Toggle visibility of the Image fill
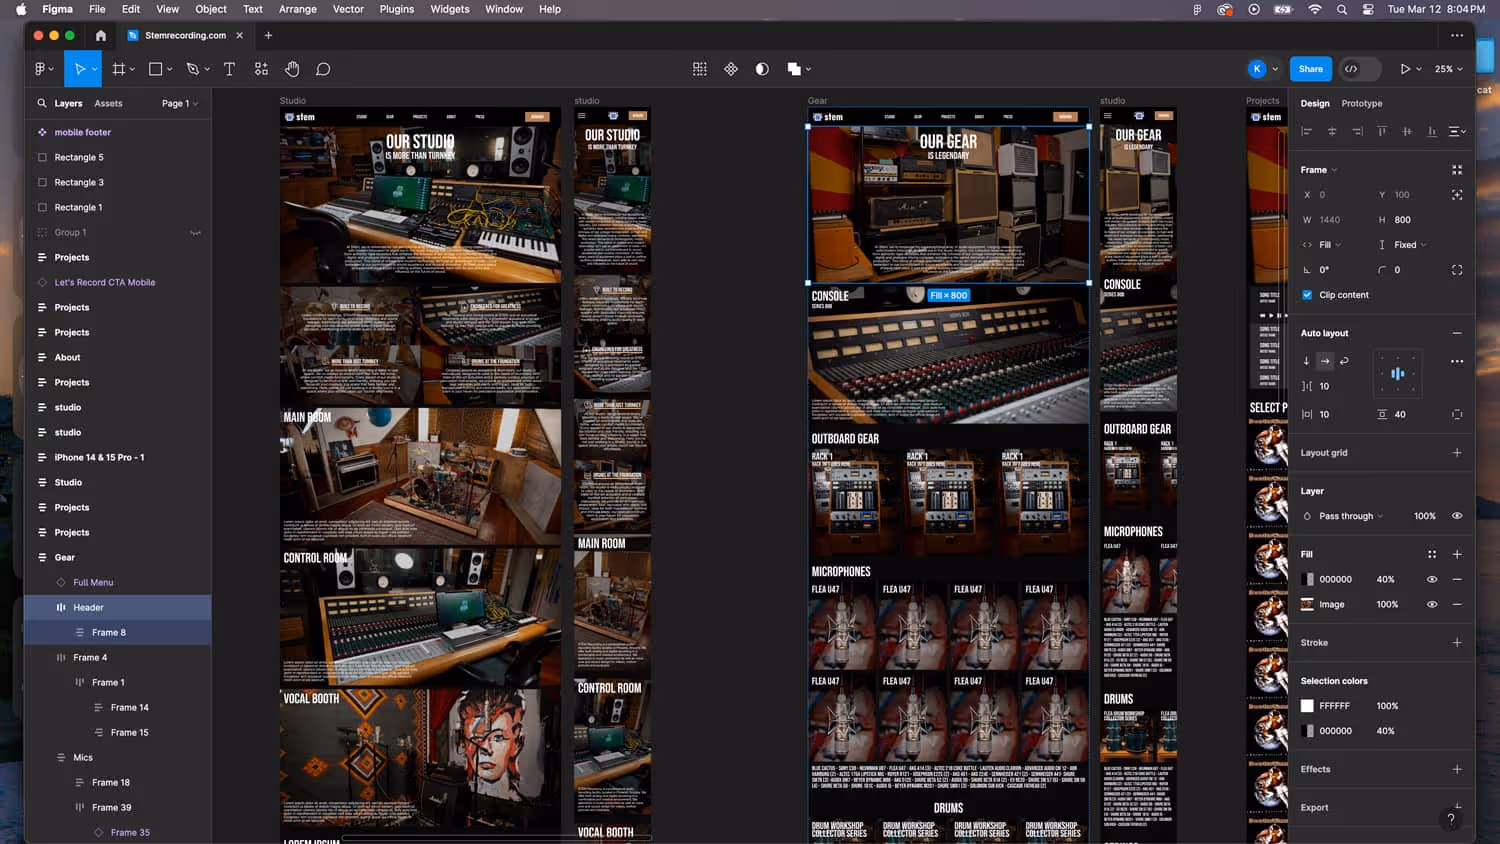The height and width of the screenshot is (844, 1500). click(x=1432, y=604)
